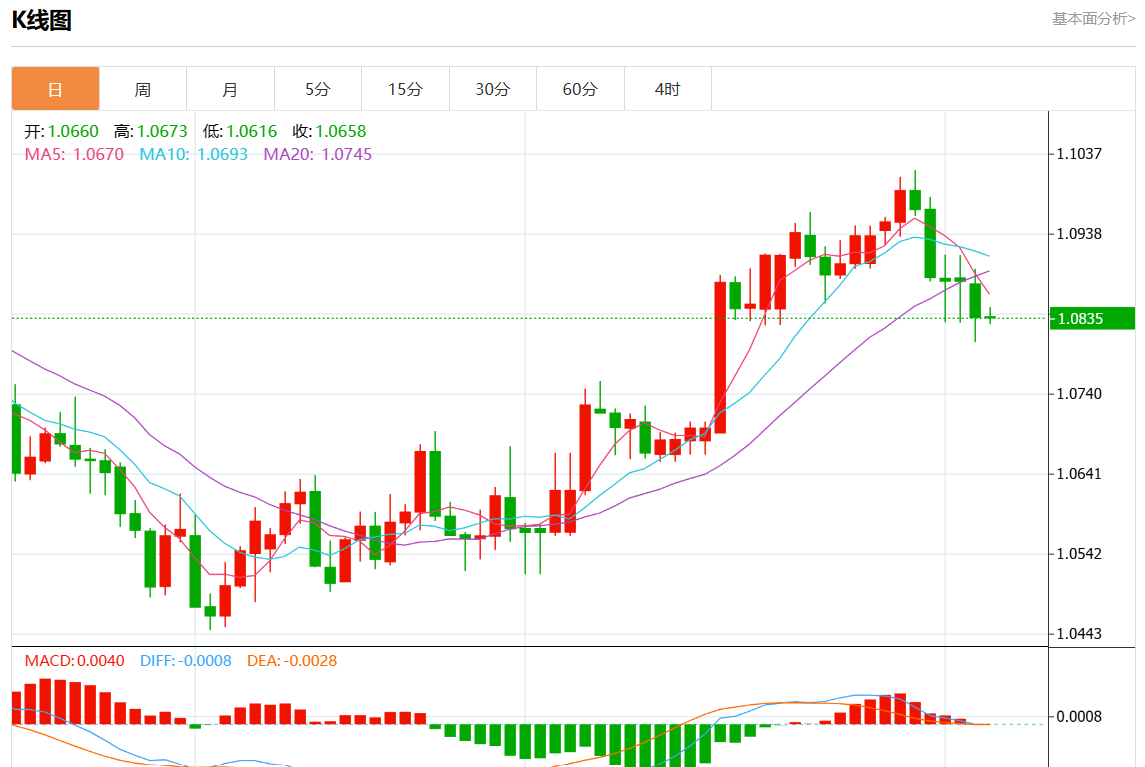Open the 15分 interval tab
1145x767 pixels.
pyautogui.click(x=405, y=89)
